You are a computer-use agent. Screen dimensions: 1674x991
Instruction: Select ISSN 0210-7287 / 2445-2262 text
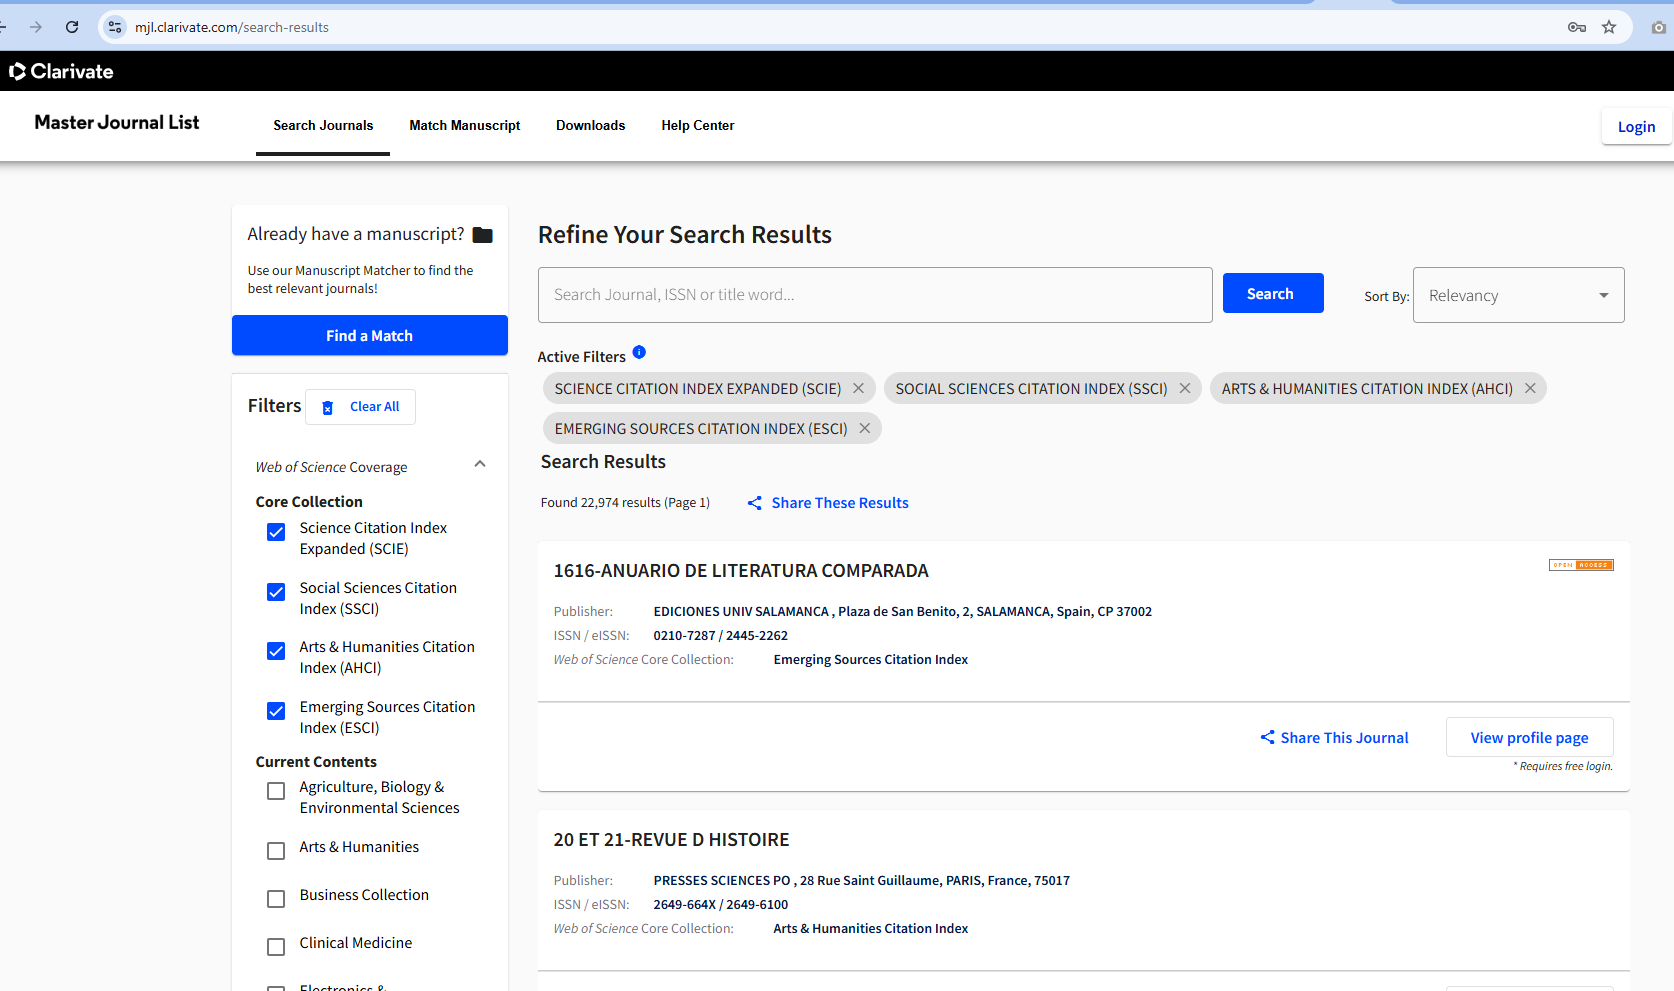[x=721, y=636]
